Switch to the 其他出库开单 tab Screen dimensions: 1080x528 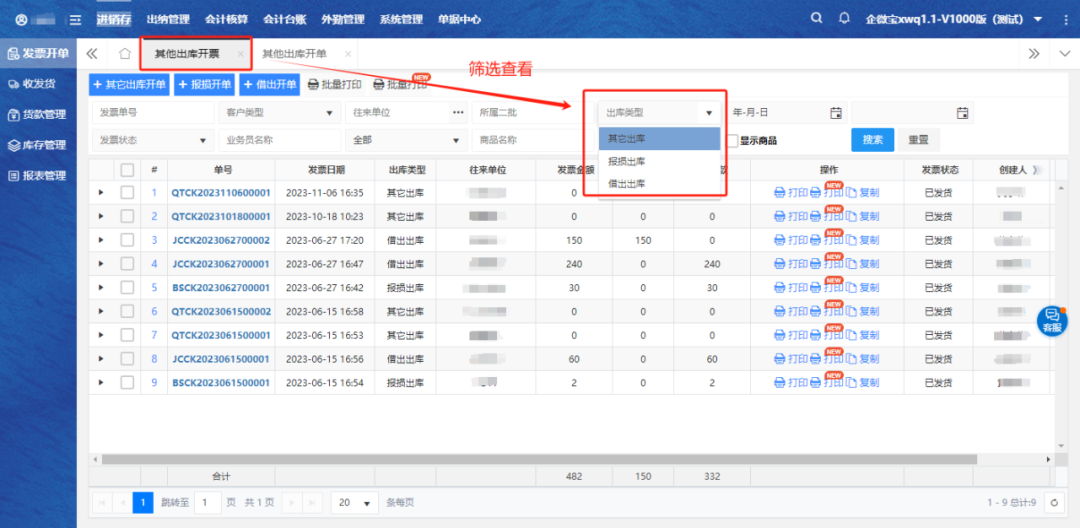click(294, 54)
